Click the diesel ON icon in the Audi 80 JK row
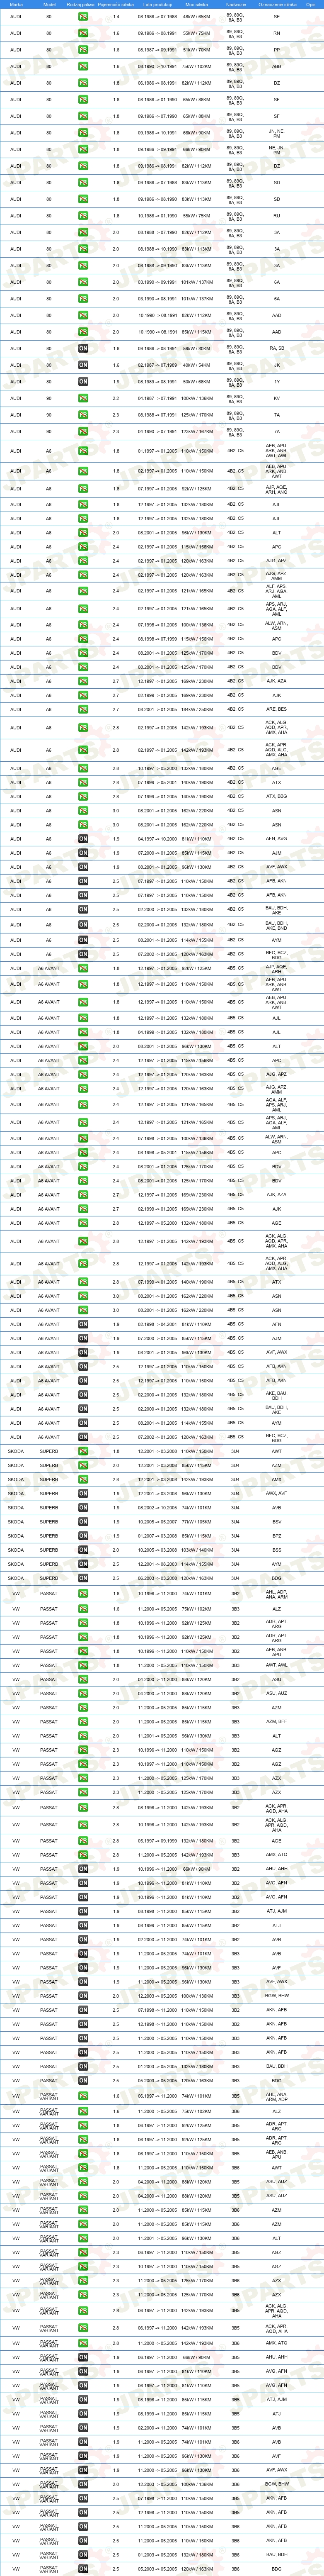 click(x=83, y=365)
